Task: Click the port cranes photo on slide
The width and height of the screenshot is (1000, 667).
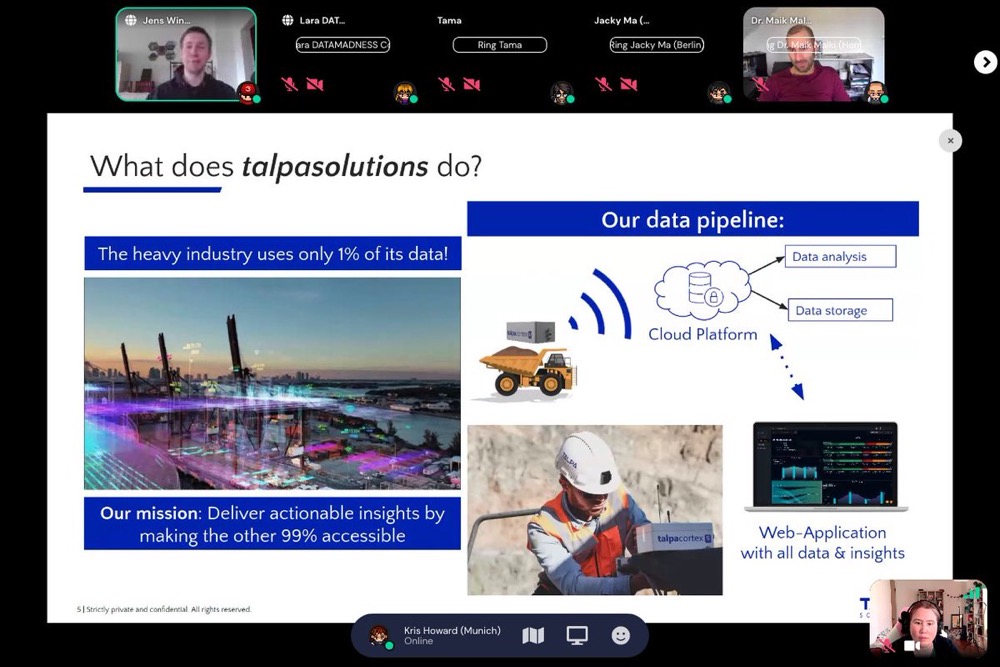Action: [272, 383]
